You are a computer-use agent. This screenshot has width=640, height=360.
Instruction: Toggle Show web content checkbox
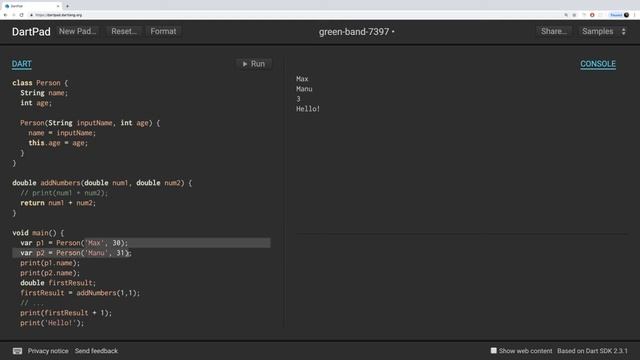tap(493, 351)
